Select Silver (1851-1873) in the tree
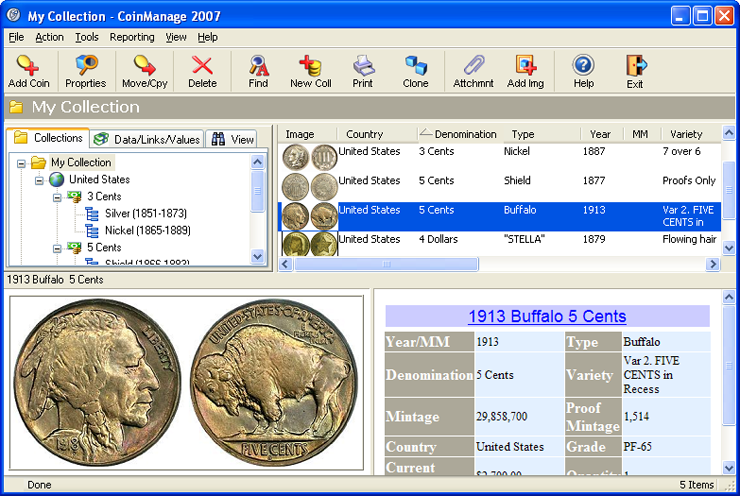740x496 pixels. click(x=146, y=213)
